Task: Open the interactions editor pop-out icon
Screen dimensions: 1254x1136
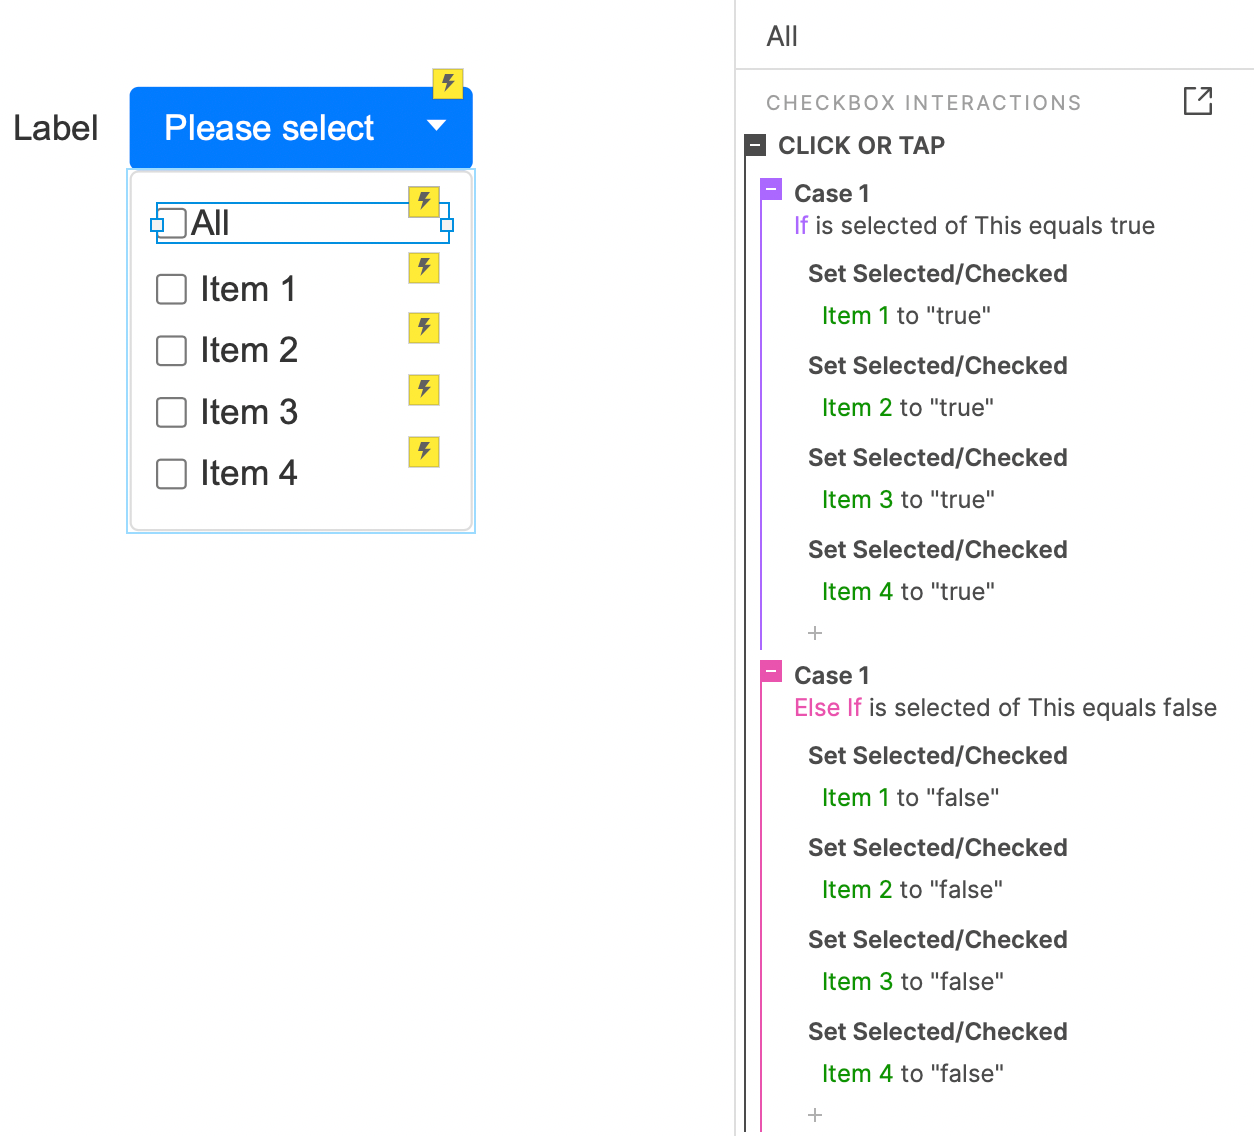Action: 1197,101
